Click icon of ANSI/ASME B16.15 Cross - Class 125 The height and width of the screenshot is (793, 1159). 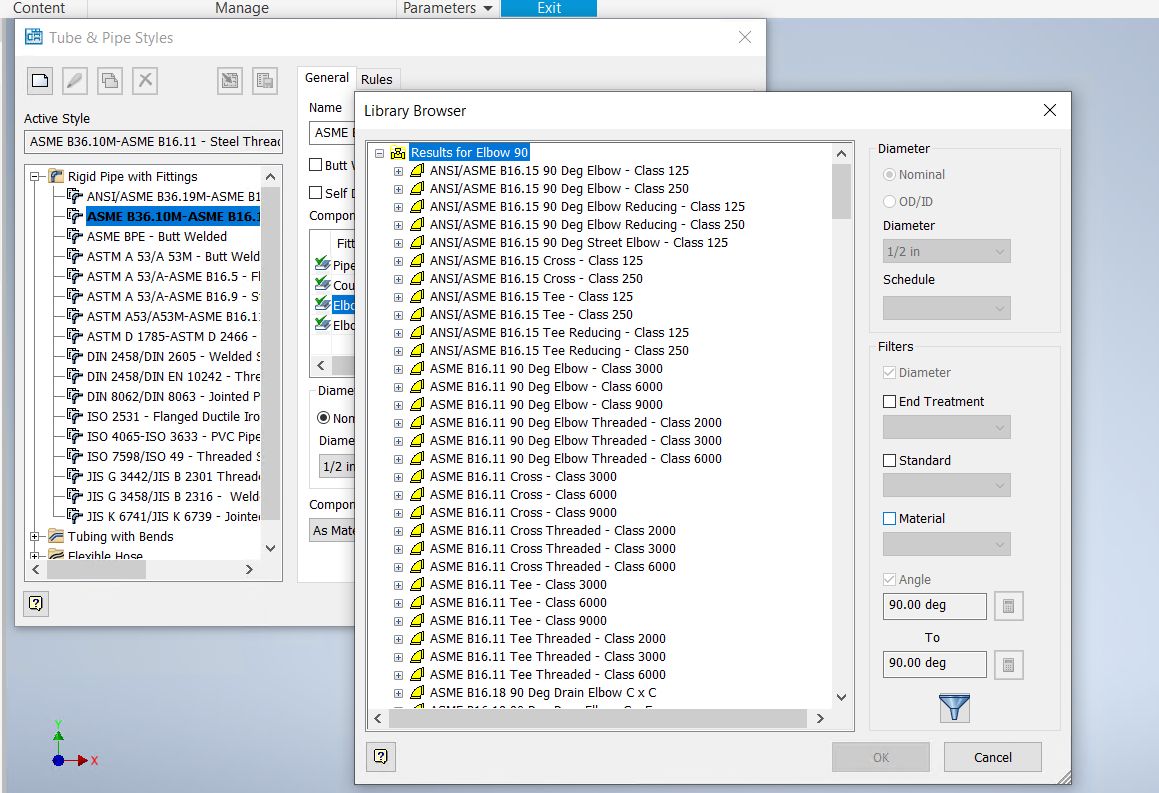click(417, 260)
